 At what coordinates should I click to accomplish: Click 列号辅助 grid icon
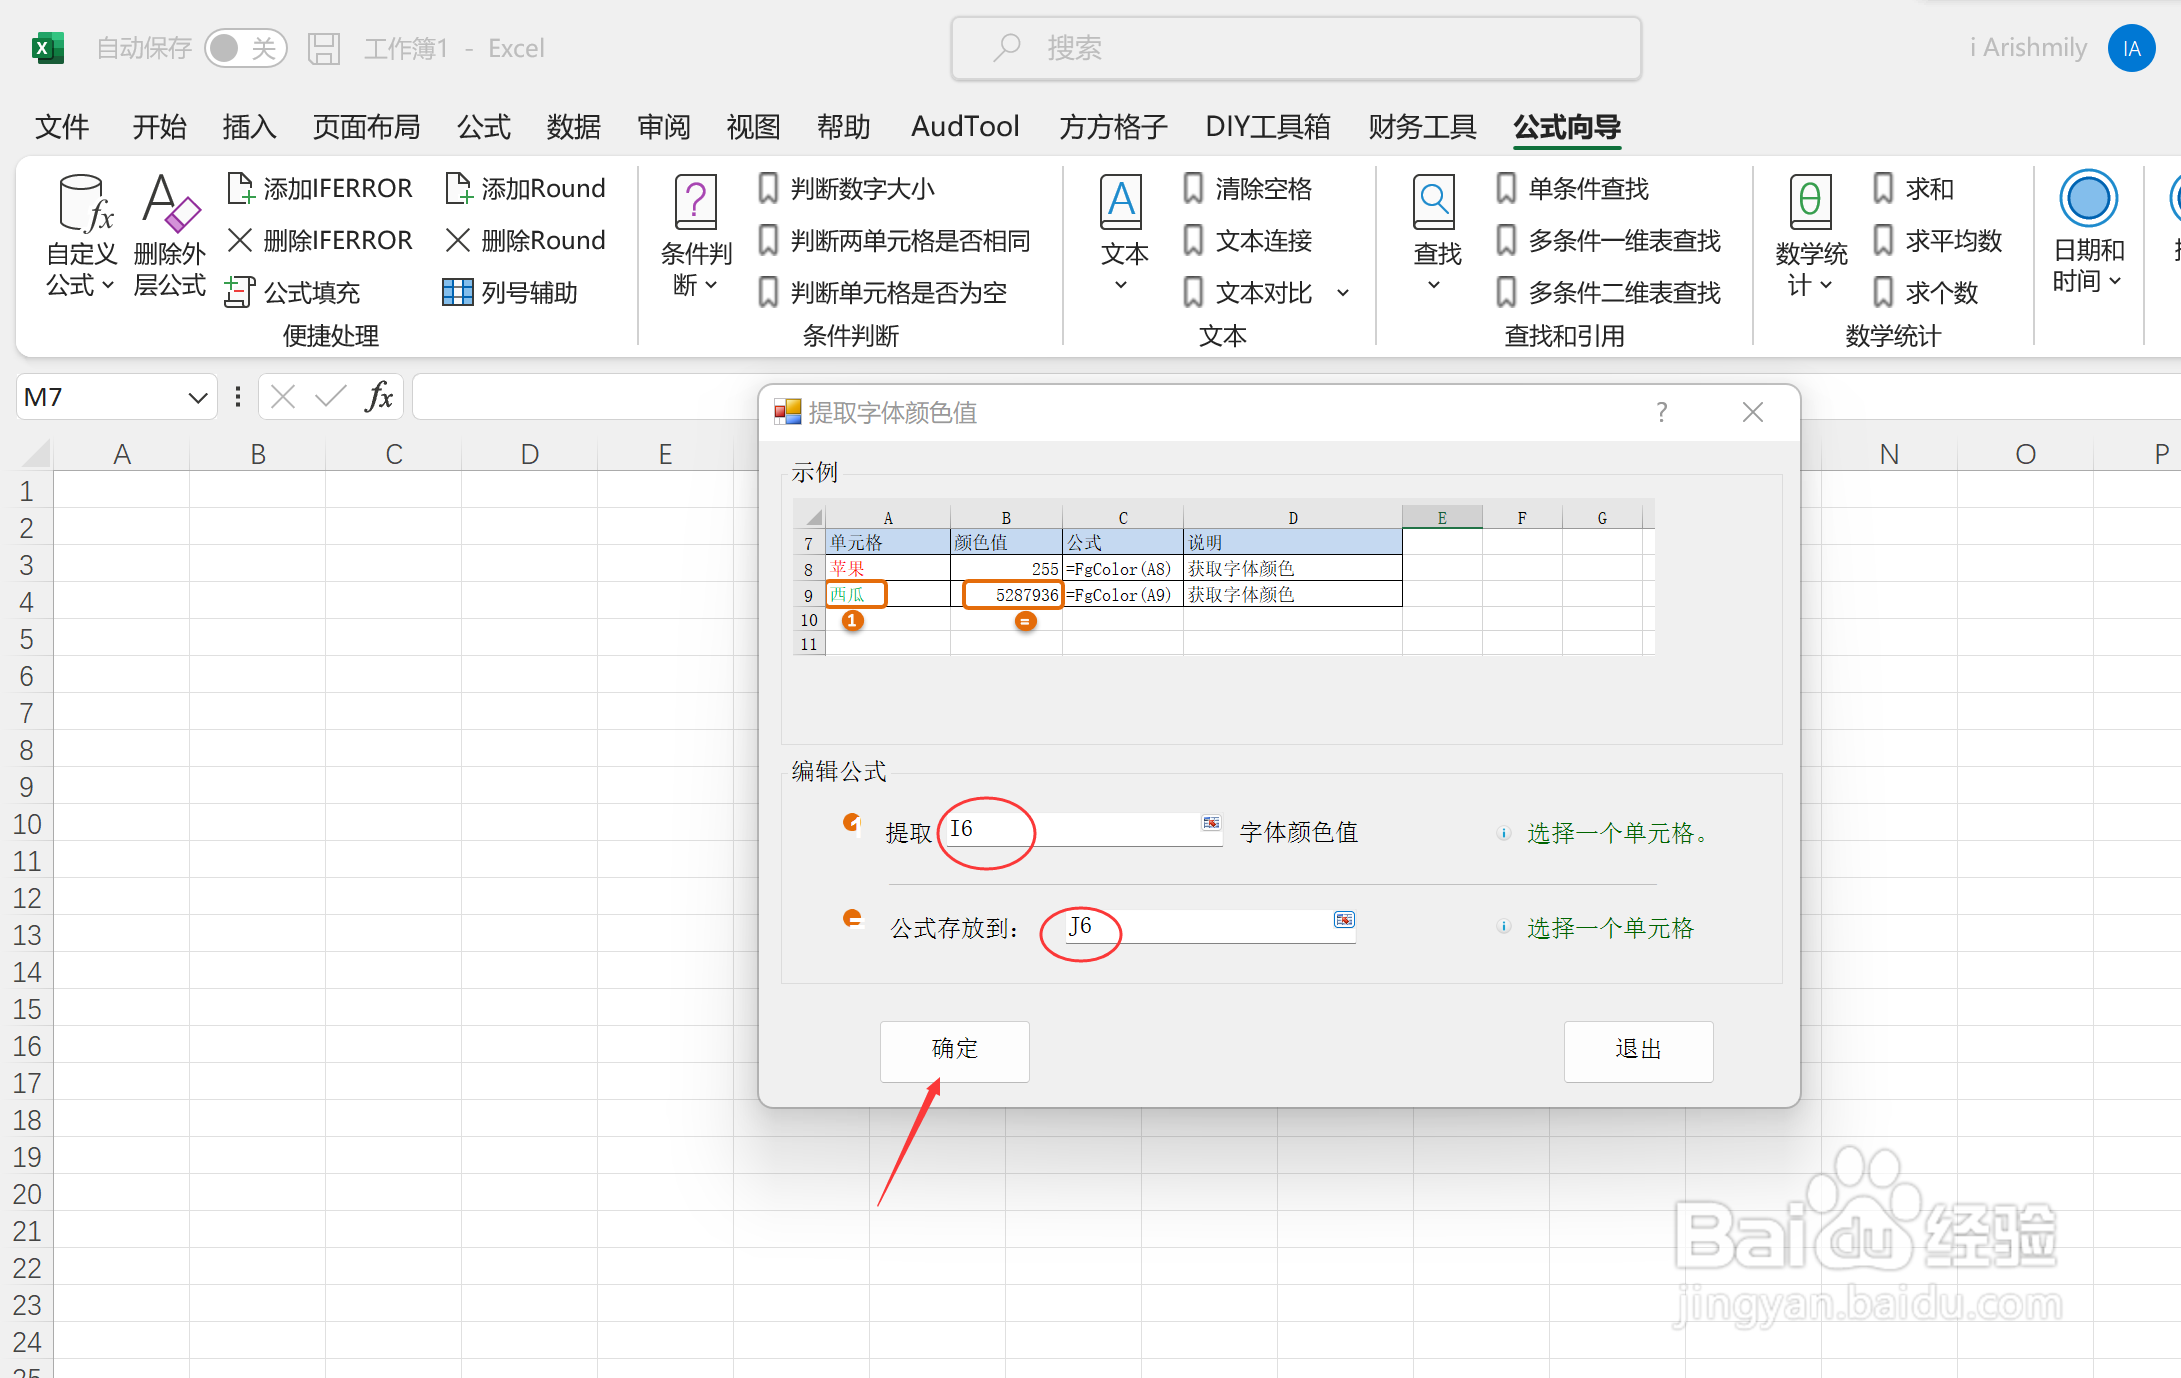pos(457,292)
